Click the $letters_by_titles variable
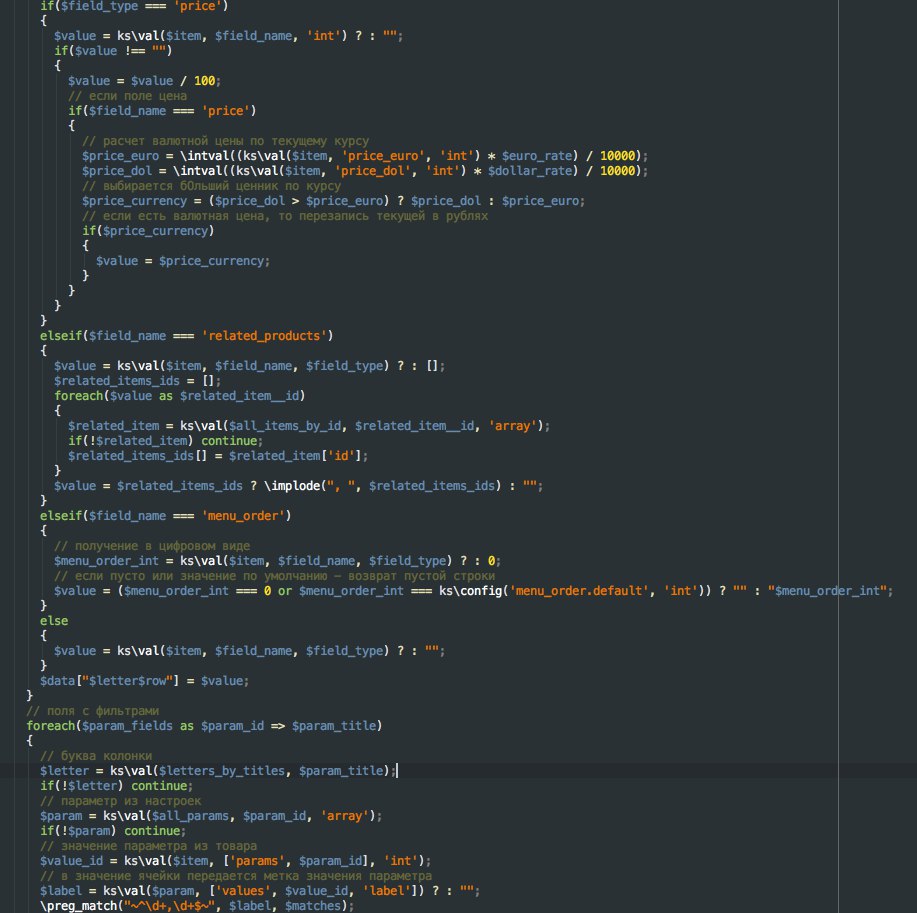 pyautogui.click(x=222, y=771)
